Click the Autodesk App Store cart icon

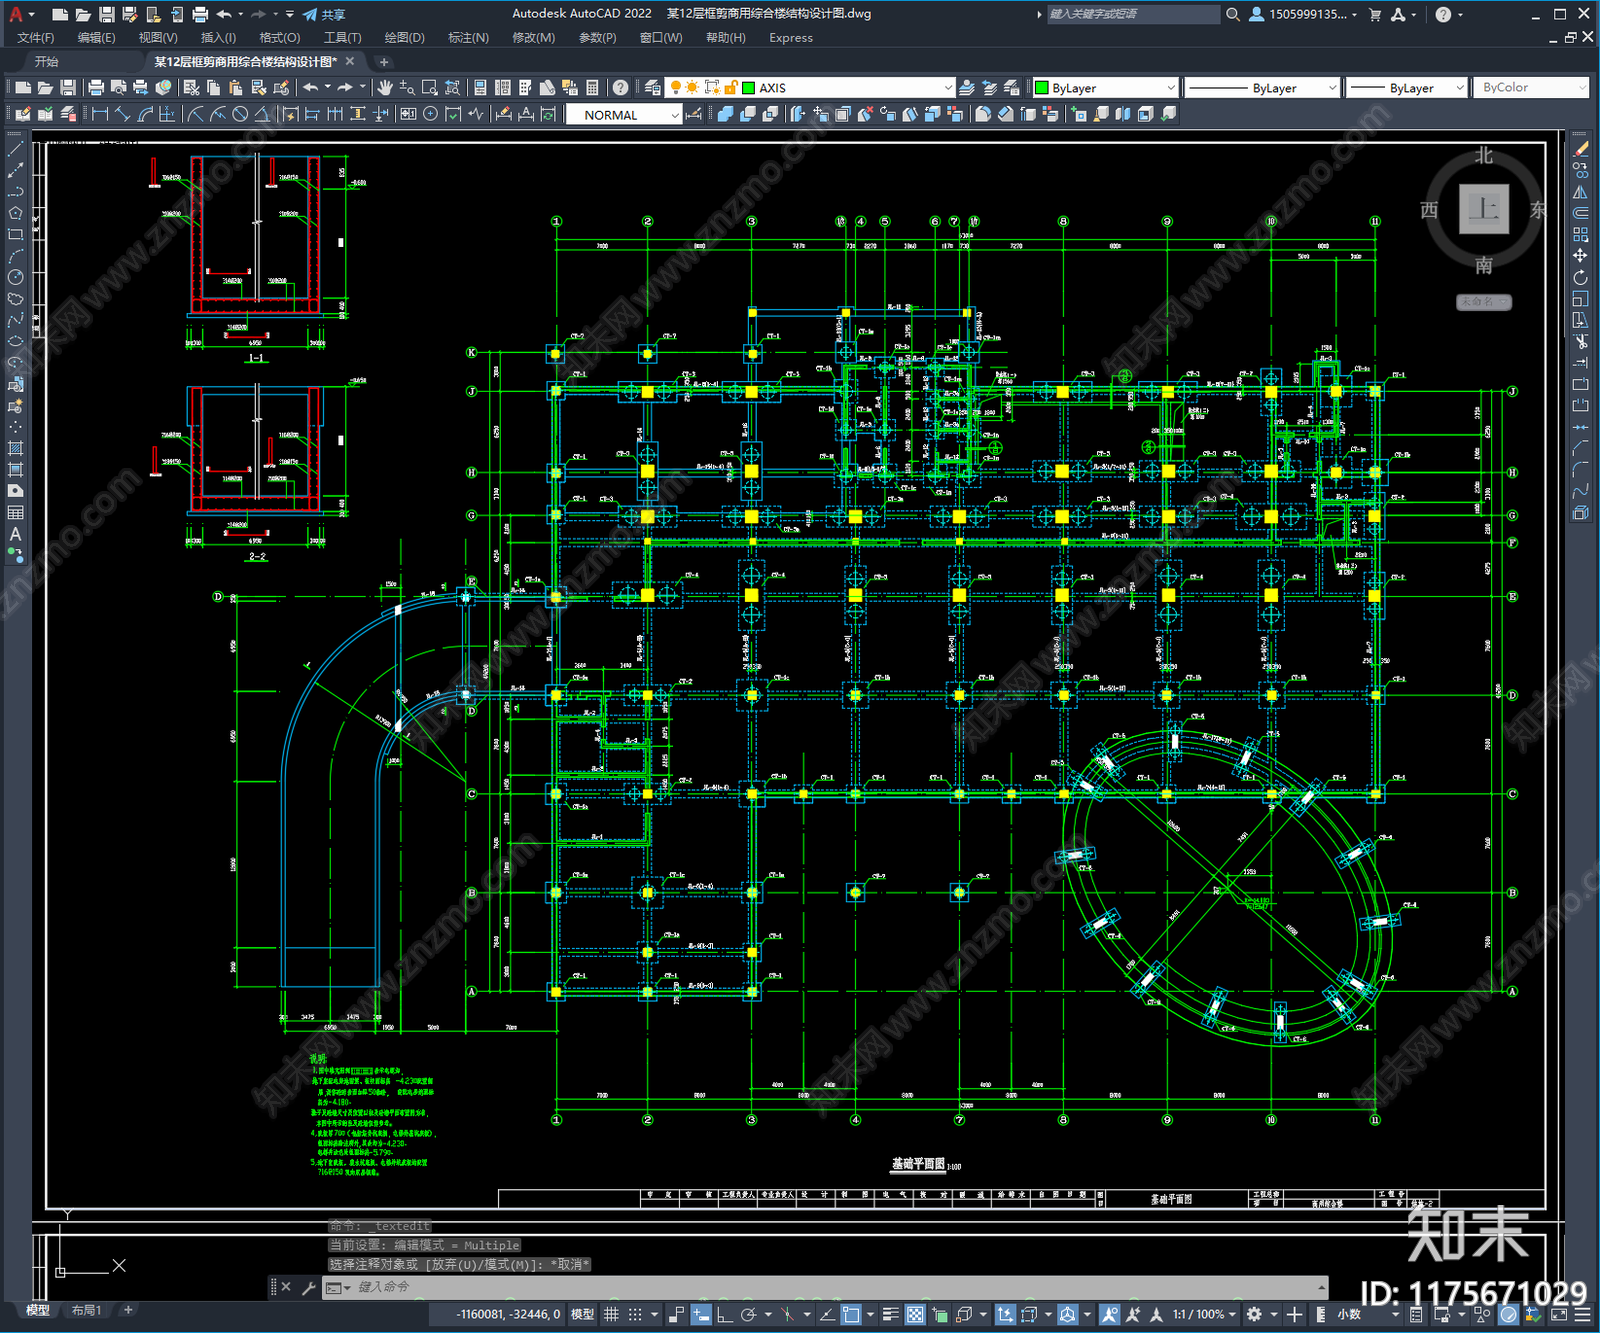1374,14
